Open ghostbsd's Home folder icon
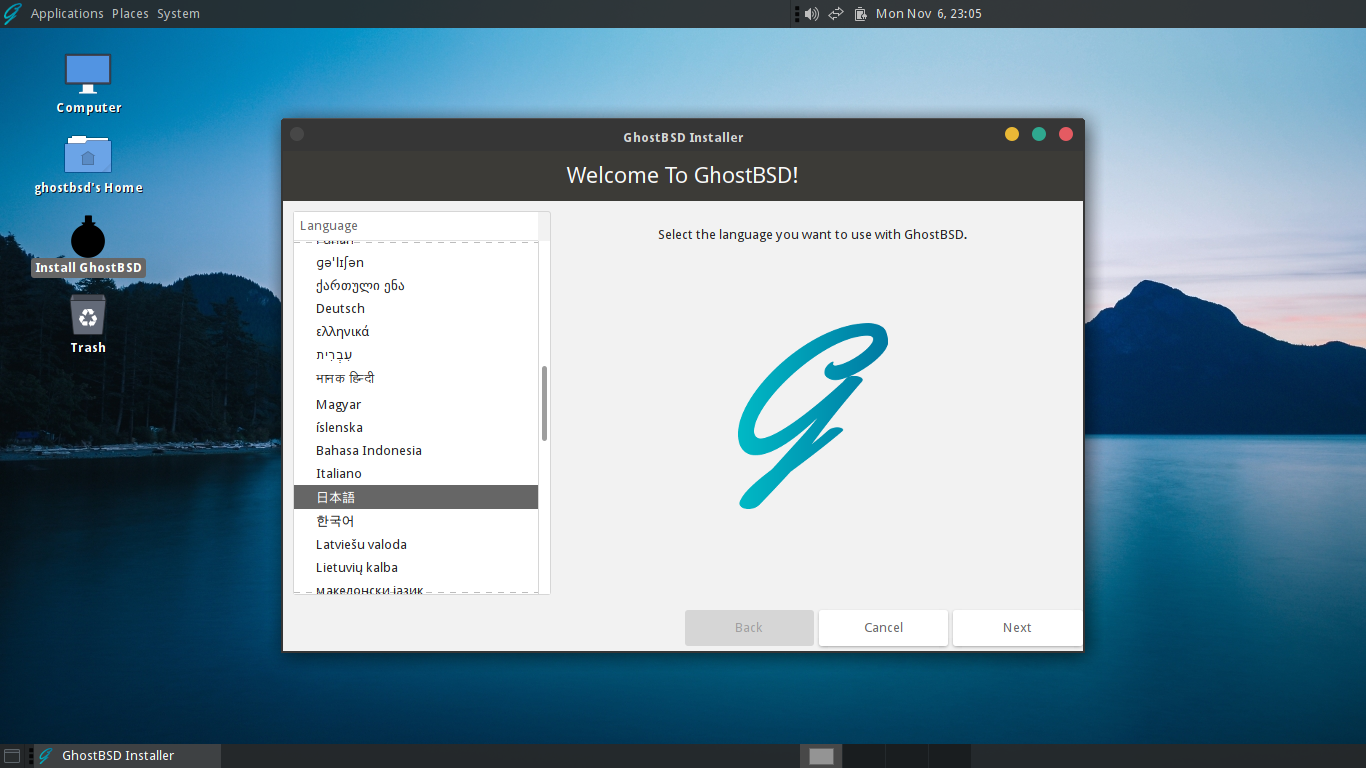Viewport: 1366px width, 768px height. pos(88,154)
